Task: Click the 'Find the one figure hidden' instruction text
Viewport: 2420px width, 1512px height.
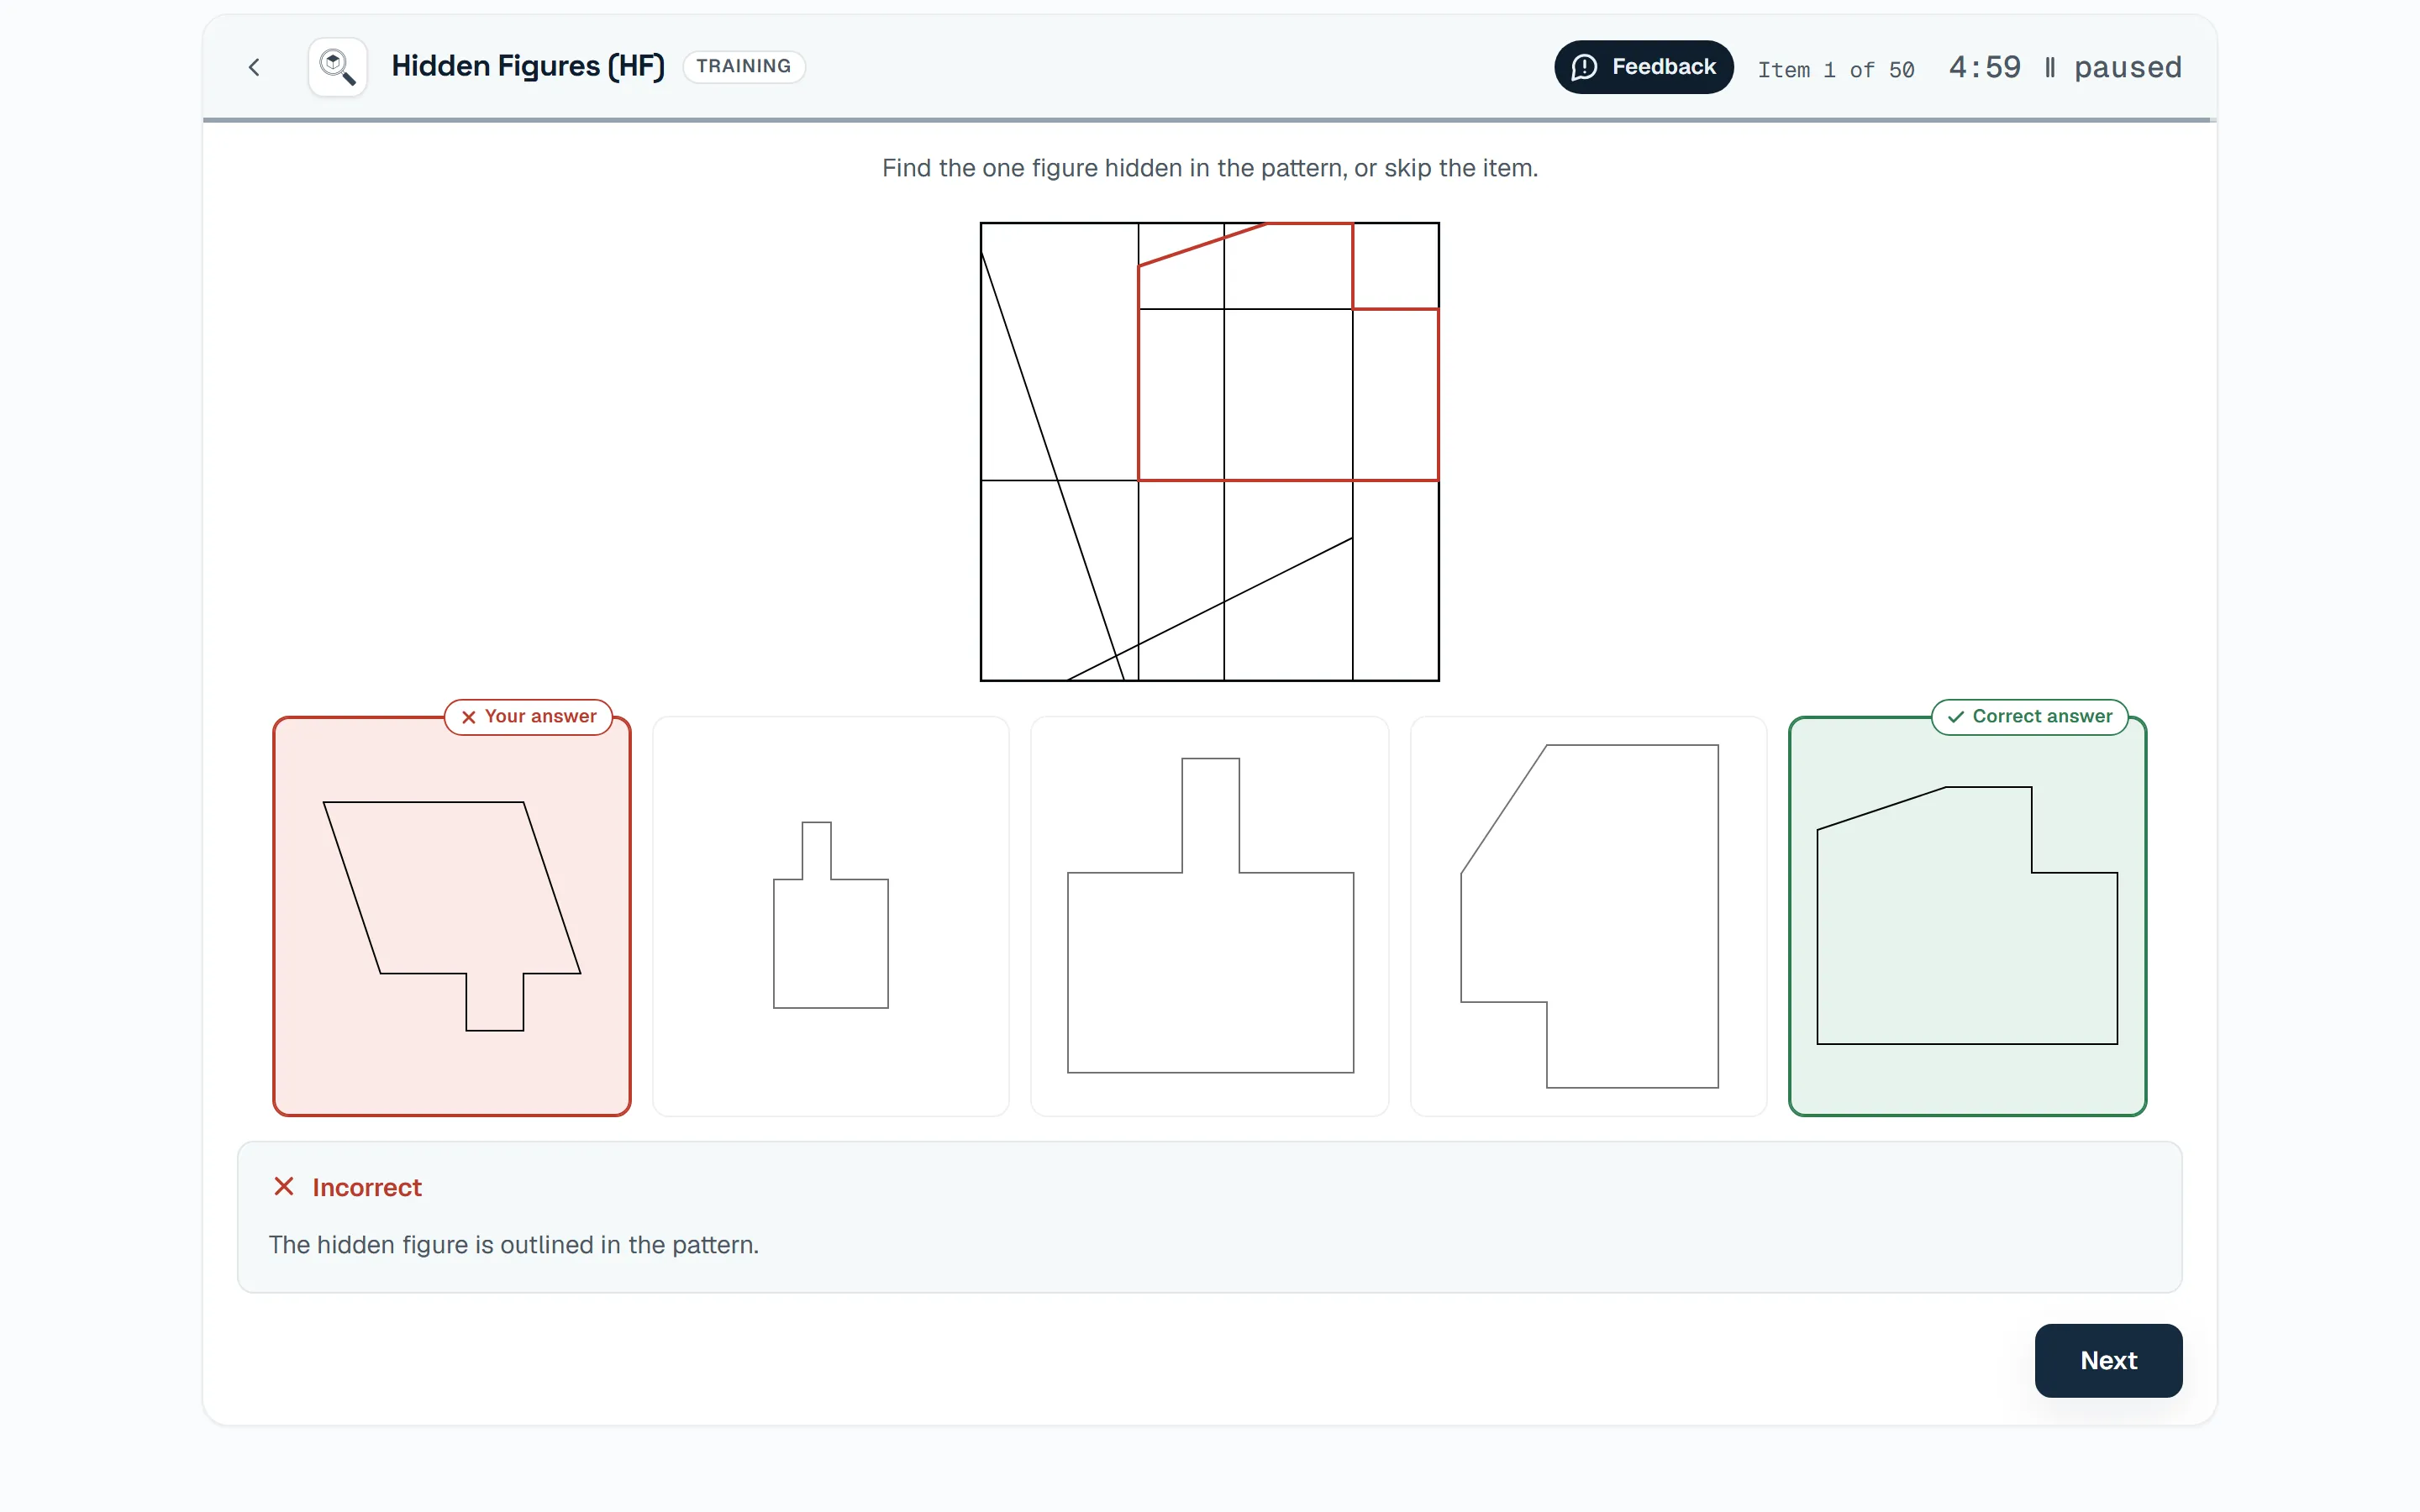Action: pyautogui.click(x=1210, y=168)
